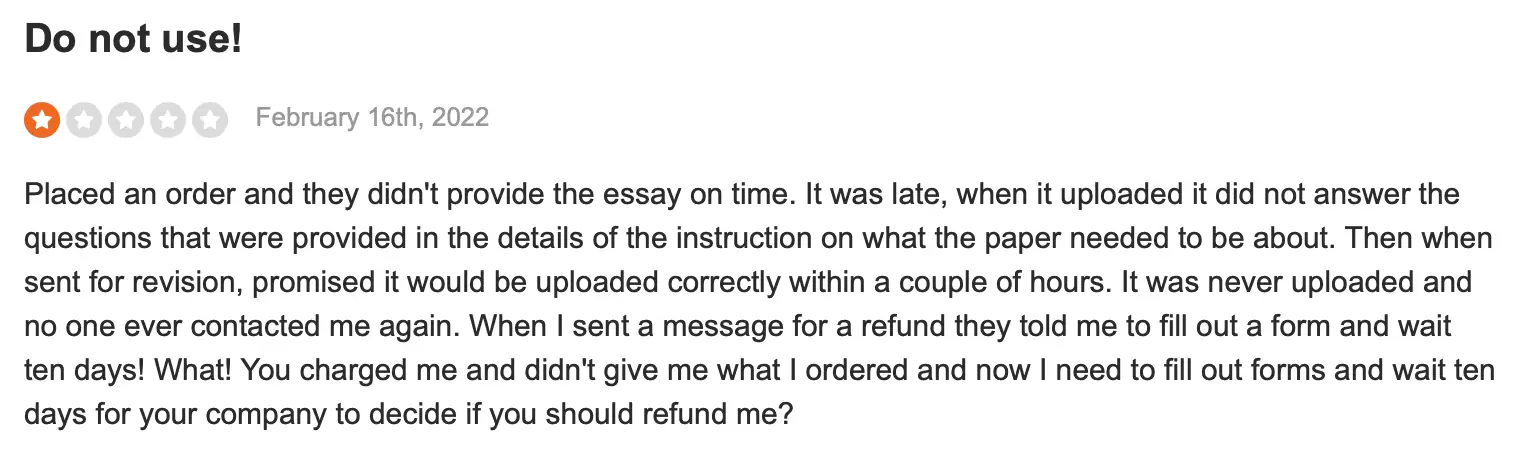Click the February 16th, 2022 review date

click(372, 118)
